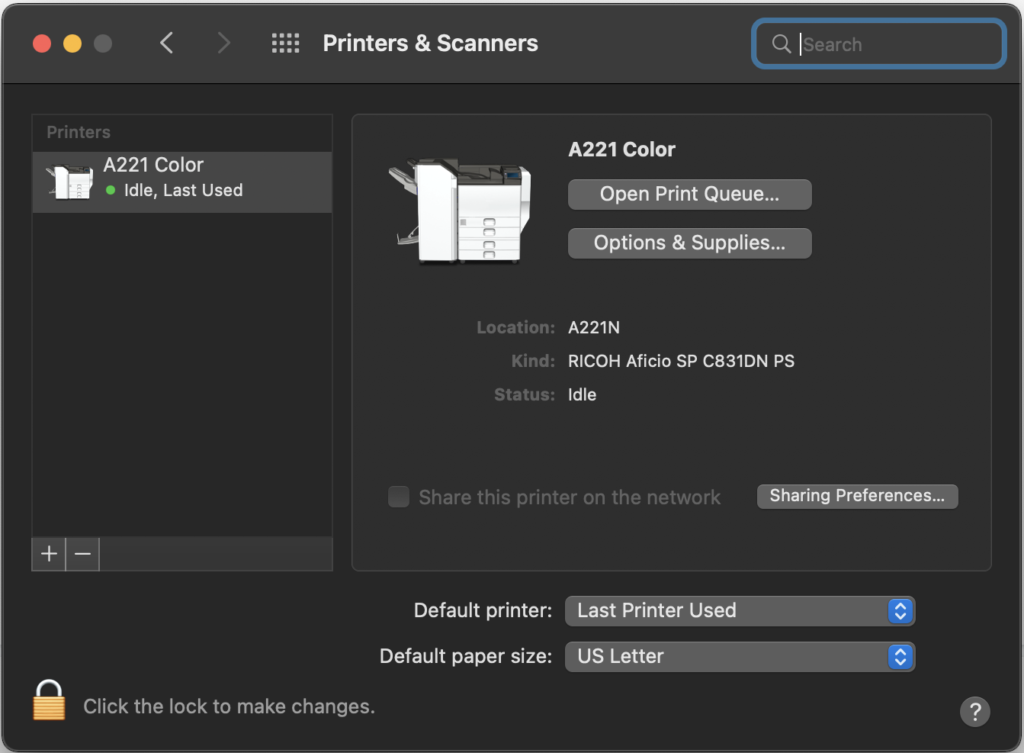Minimize the window with the yellow button
1024x753 pixels.
(72, 43)
